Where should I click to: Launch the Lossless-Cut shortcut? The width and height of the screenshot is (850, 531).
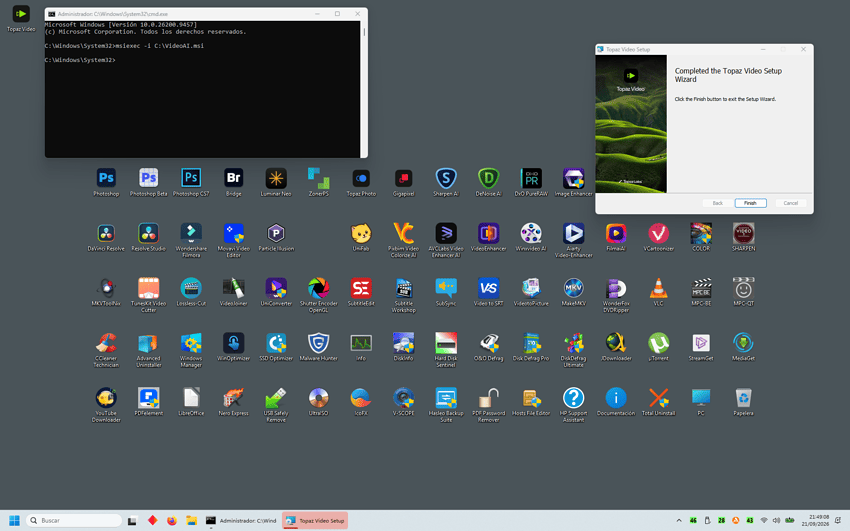pyautogui.click(x=191, y=292)
